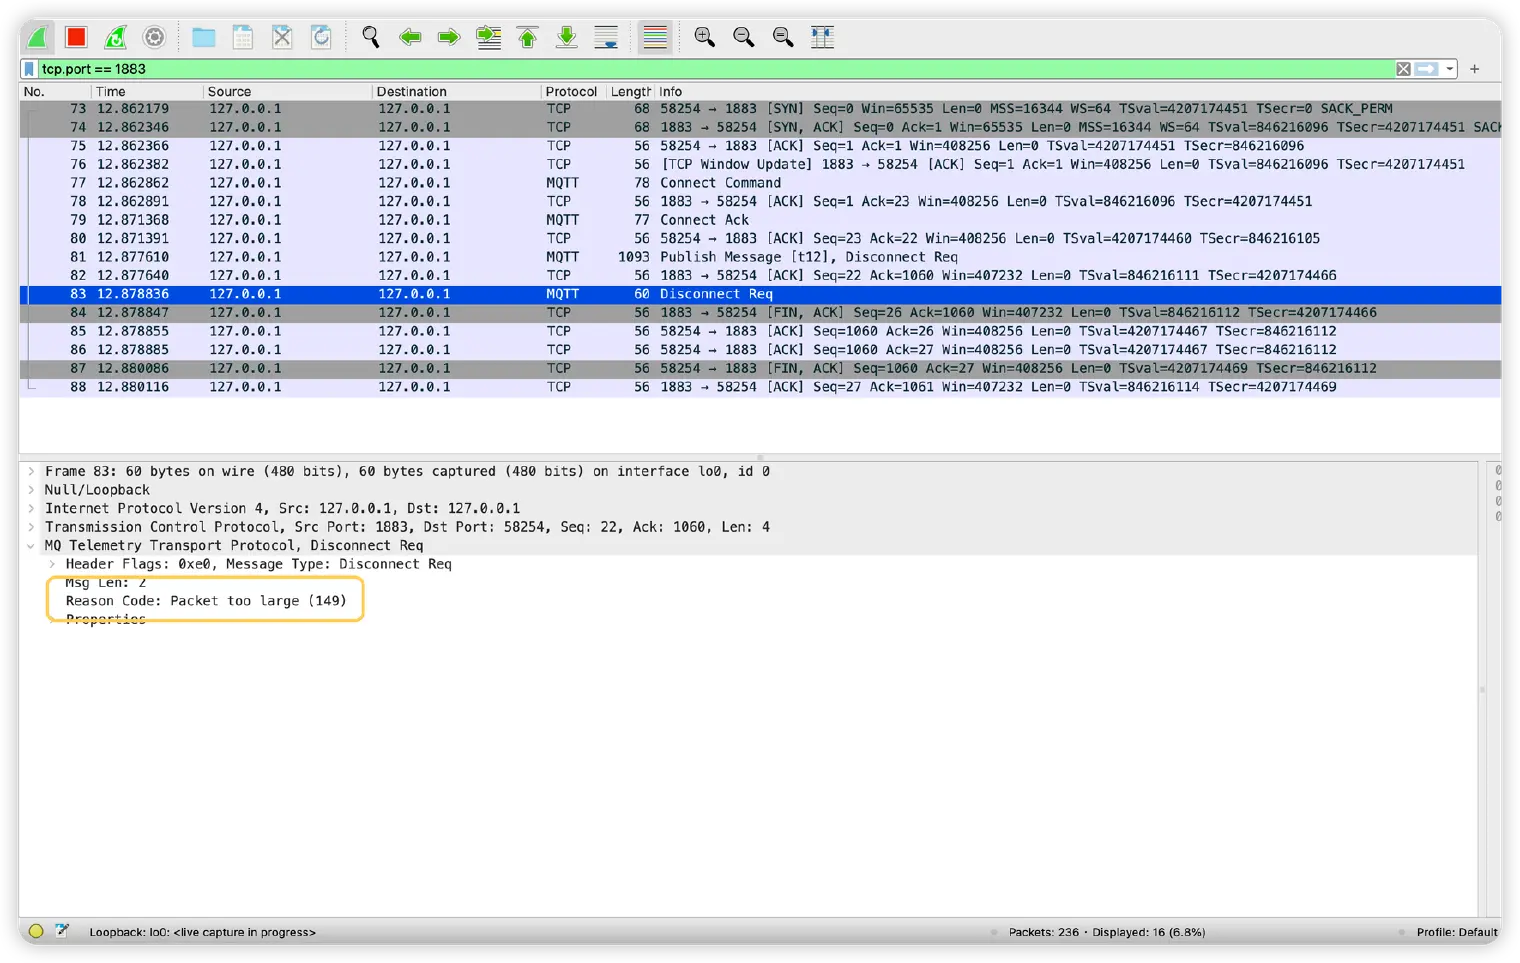Click the display filter bookmark icon
The width and height of the screenshot is (1520, 963).
pyautogui.click(x=30, y=69)
